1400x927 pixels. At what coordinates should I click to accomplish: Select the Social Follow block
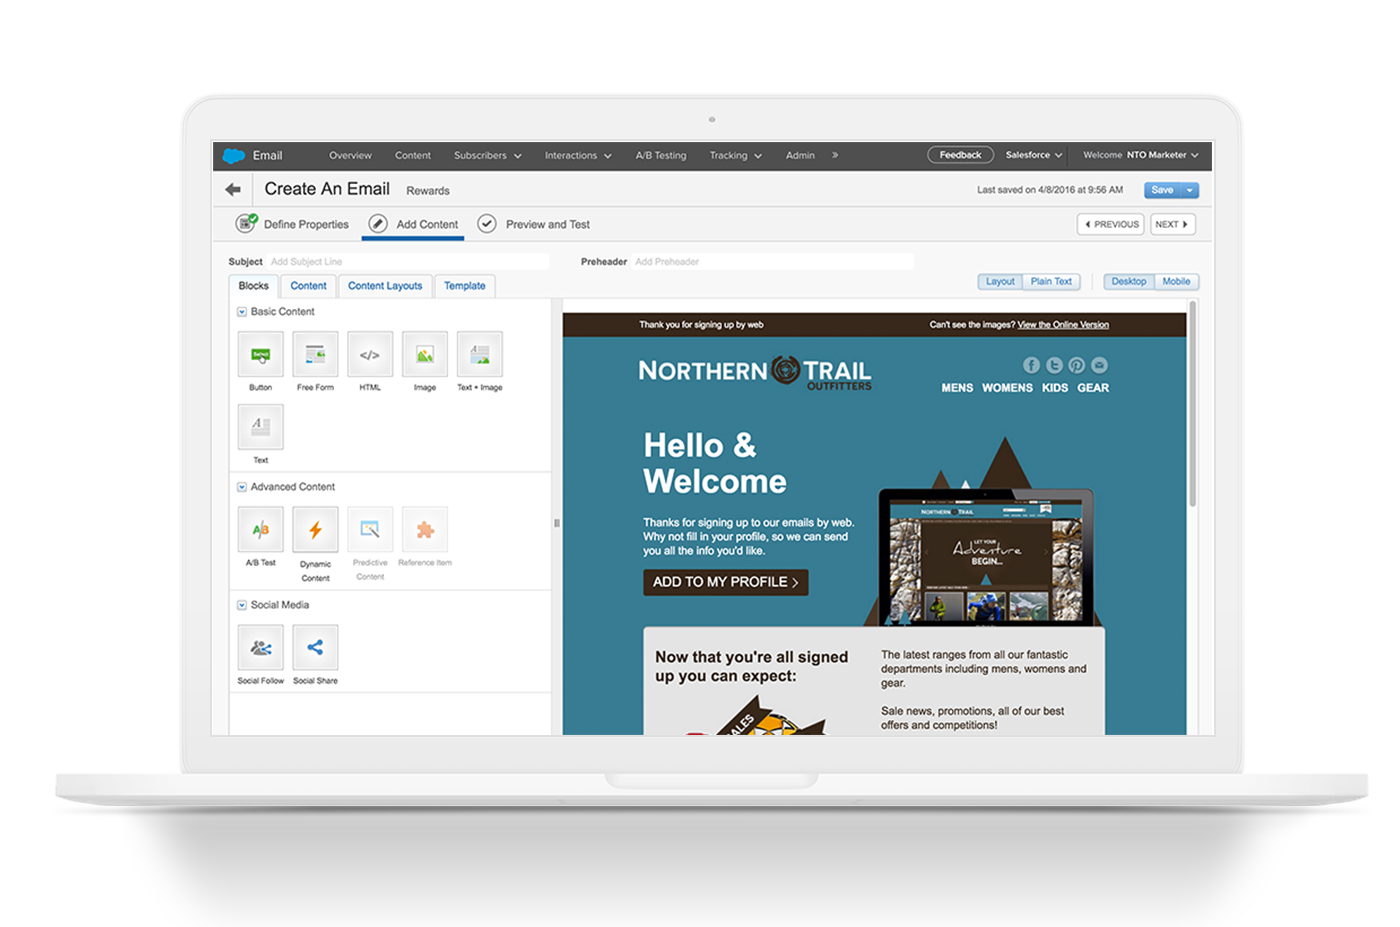[261, 648]
